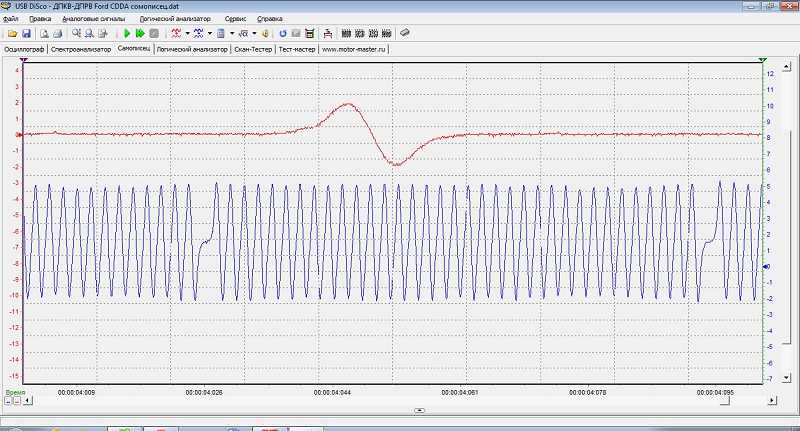Stop acquisition with the gray stop button
The width and height of the screenshot is (800, 431).
(x=154, y=34)
